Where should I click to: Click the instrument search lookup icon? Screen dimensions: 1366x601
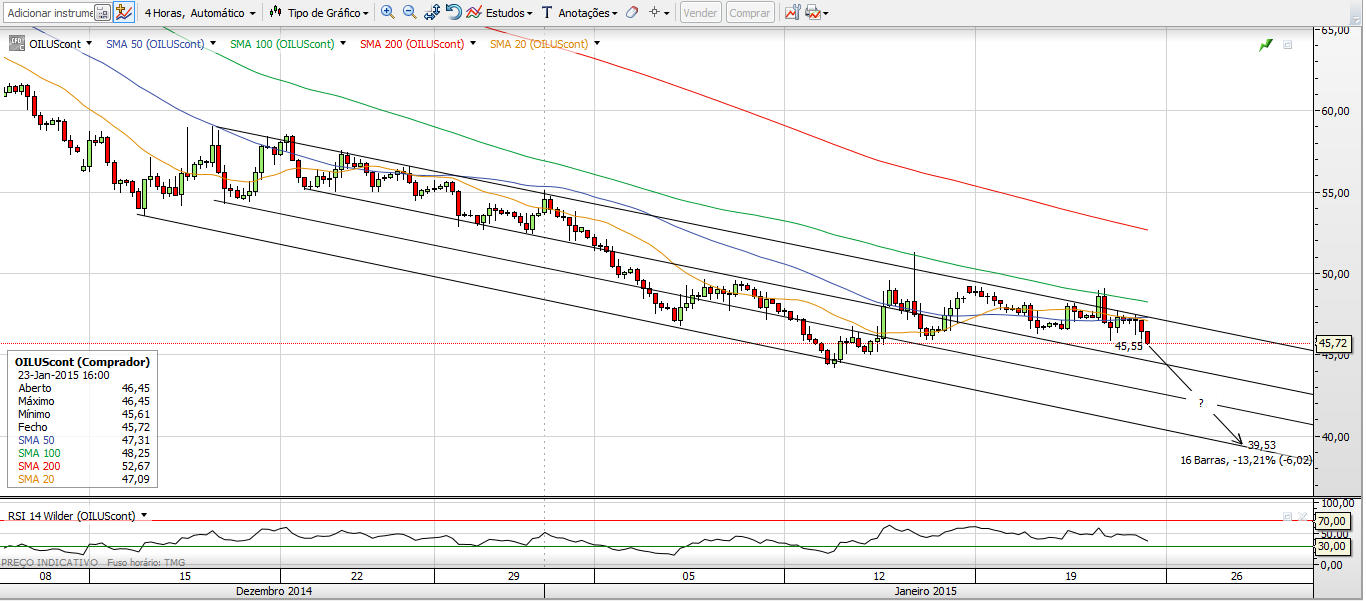point(102,13)
